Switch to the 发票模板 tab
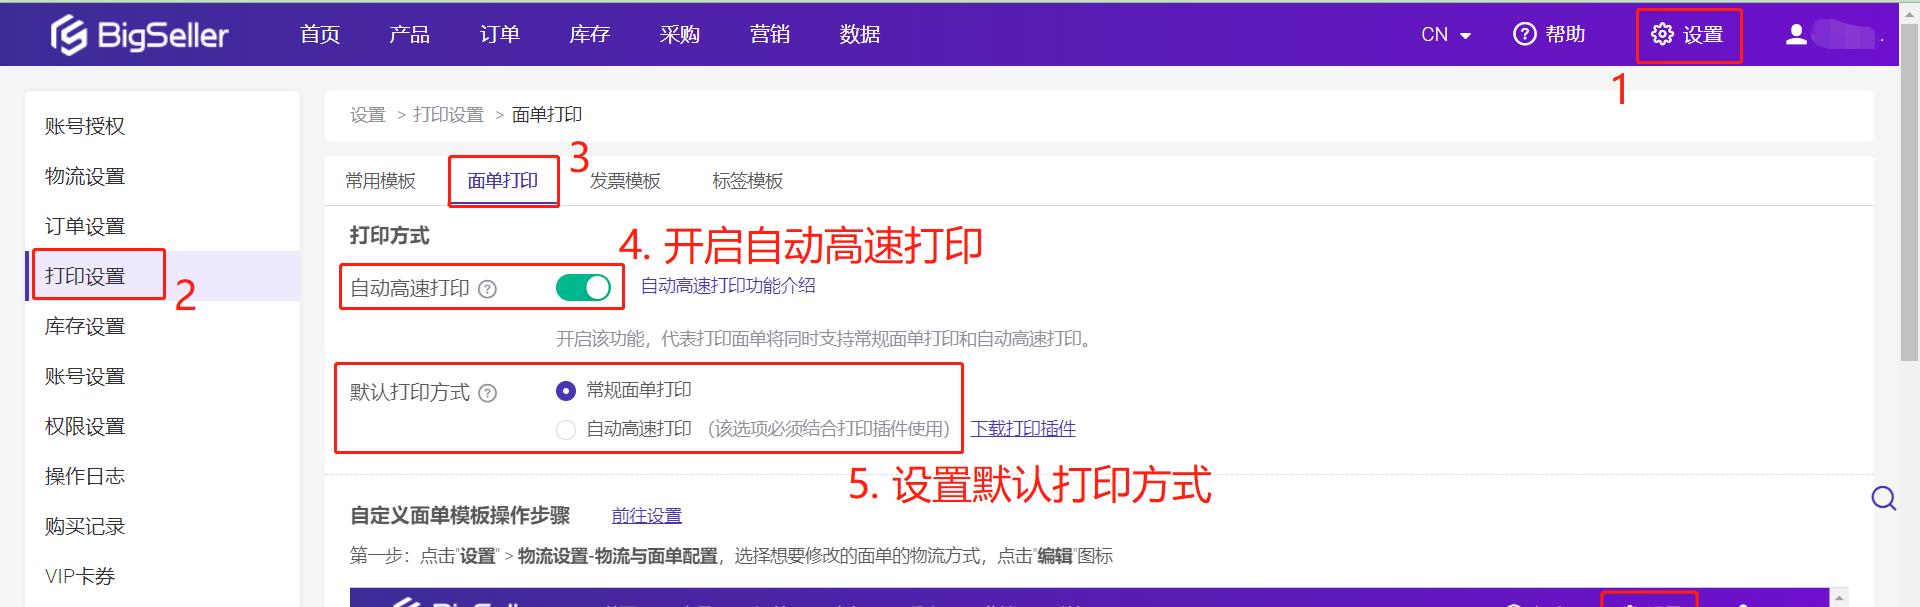 [x=625, y=181]
